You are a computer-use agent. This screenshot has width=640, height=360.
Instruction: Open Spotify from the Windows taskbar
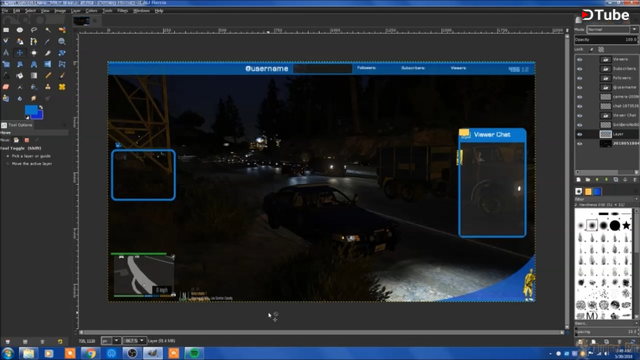point(194,353)
